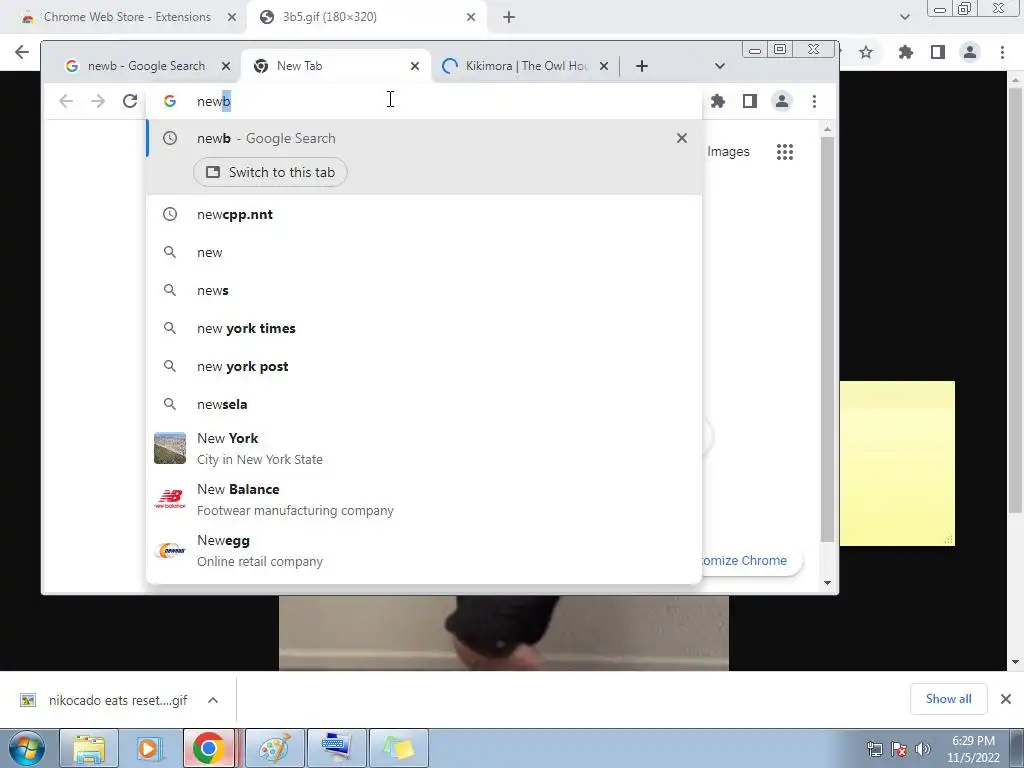This screenshot has width=1024, height=768.
Task: Close the Kikimora Owl House tab
Action: [604, 66]
